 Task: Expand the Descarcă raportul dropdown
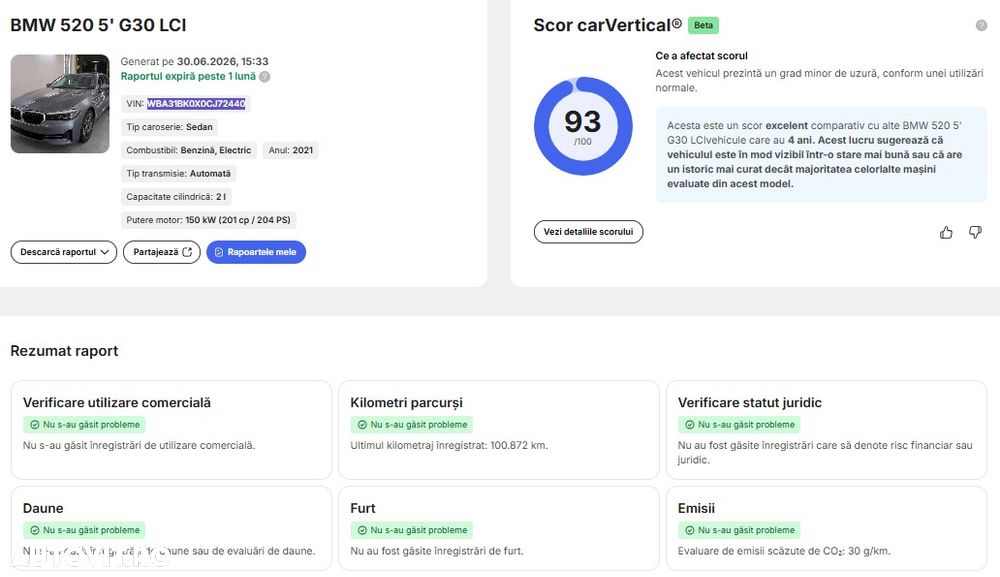click(64, 252)
